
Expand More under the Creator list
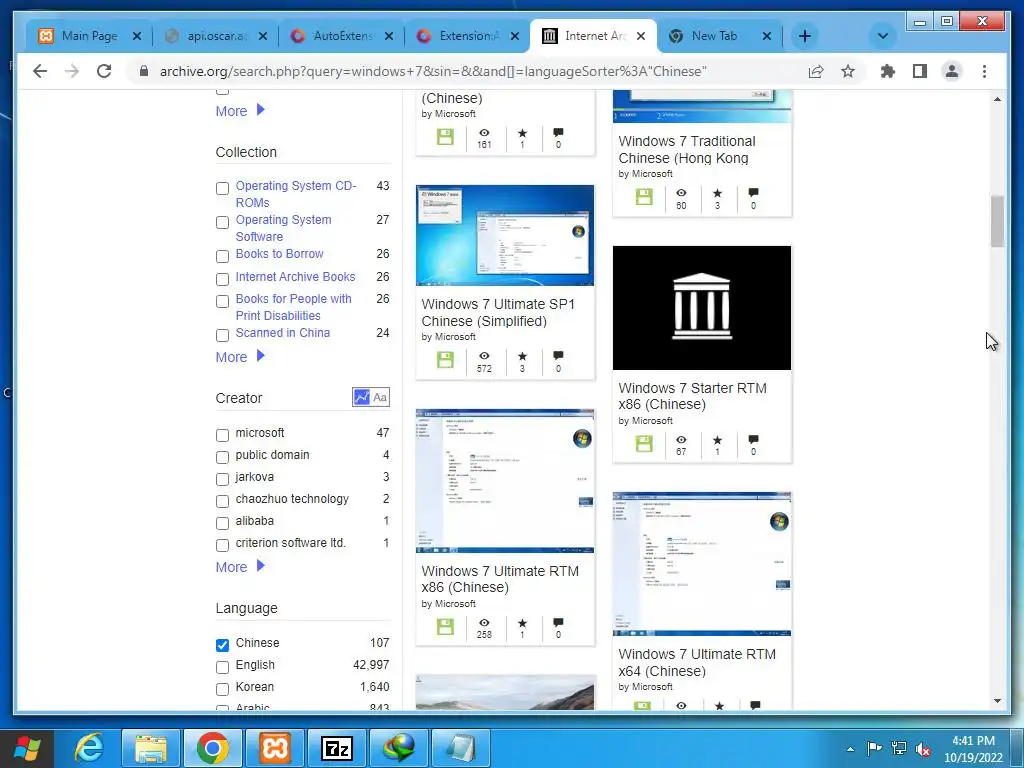(240, 567)
